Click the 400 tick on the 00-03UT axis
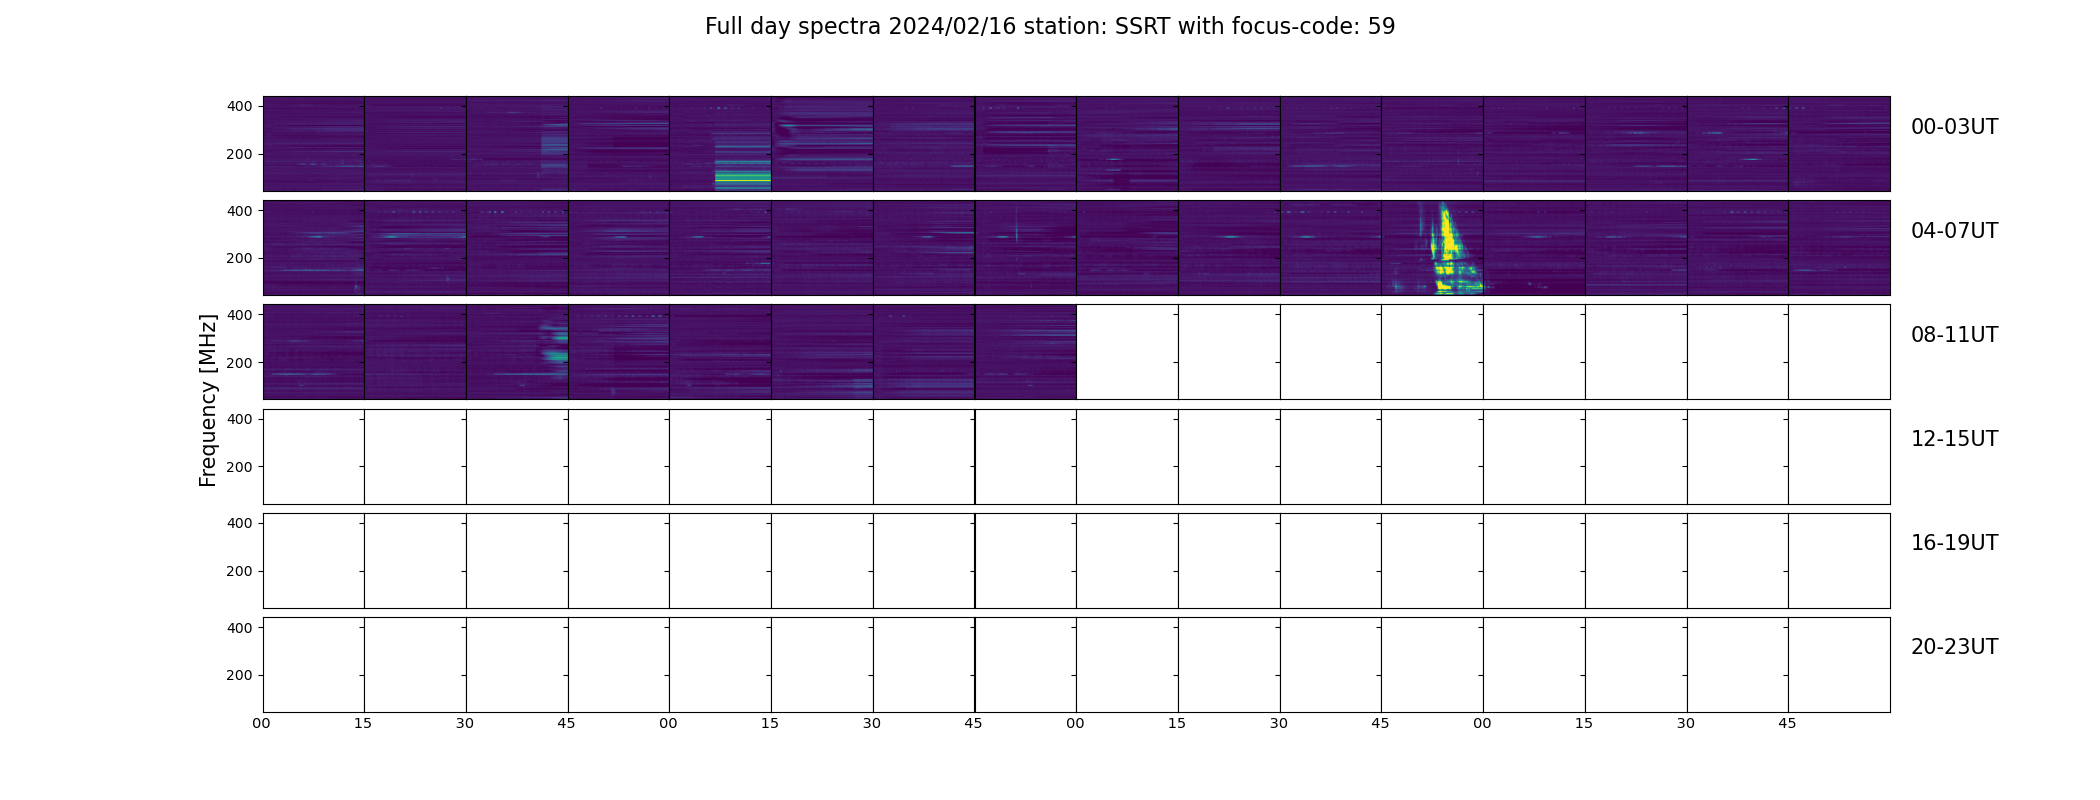This screenshot has height=800, width=2100. [x=240, y=106]
